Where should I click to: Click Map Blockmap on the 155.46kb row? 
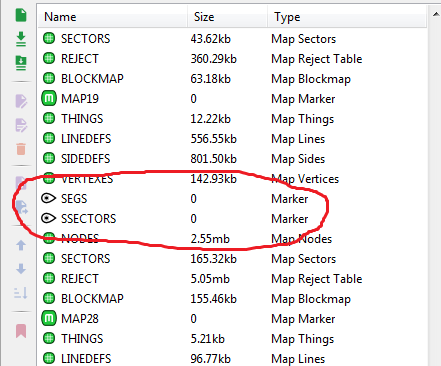(311, 299)
